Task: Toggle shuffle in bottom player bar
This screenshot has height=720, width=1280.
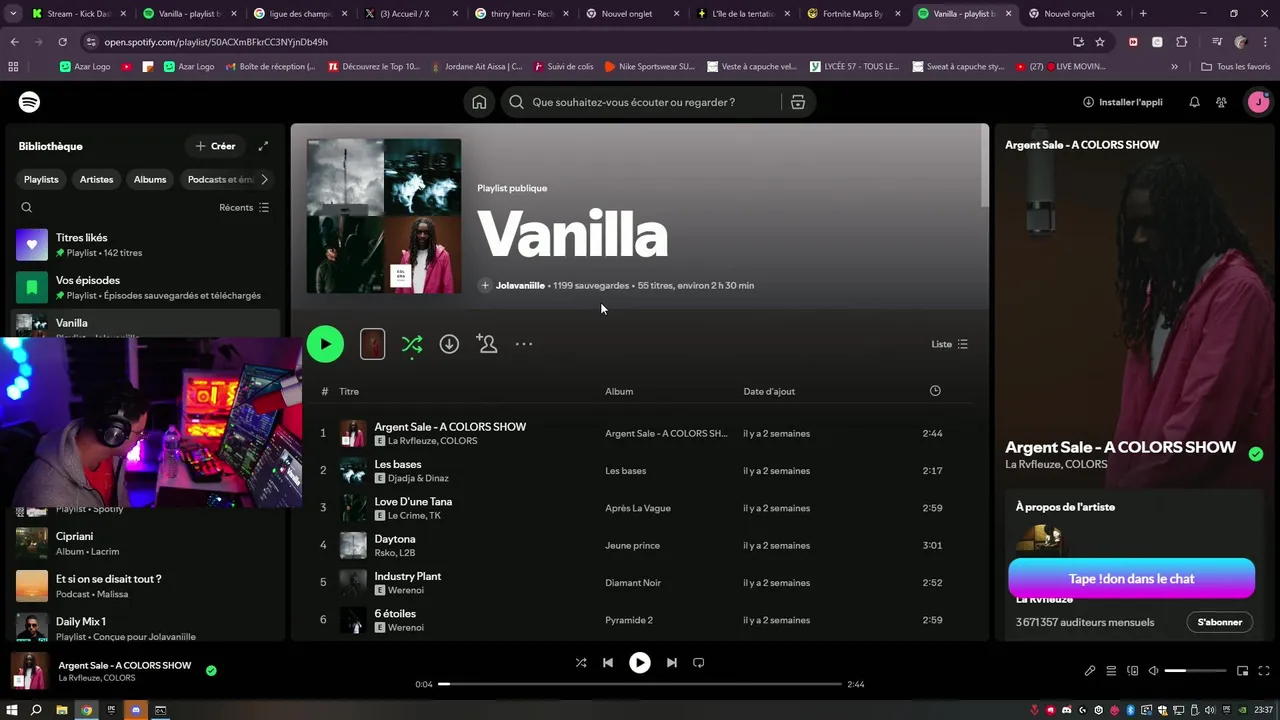Action: pos(581,662)
